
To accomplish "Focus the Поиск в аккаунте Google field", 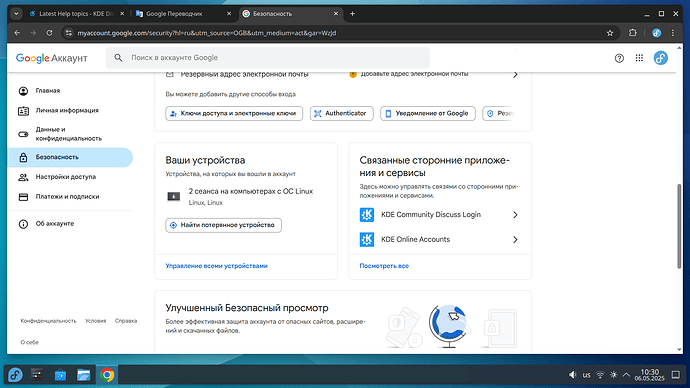I will [268, 58].
